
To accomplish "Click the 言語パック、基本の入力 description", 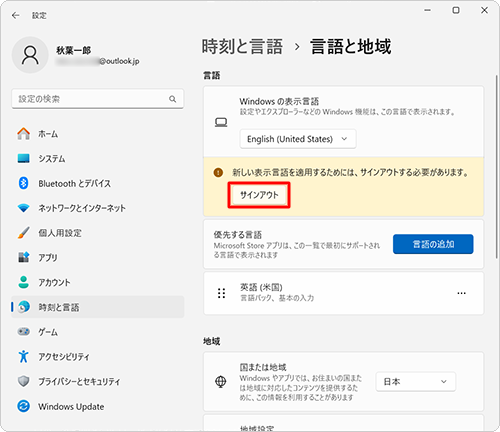I will (x=277, y=298).
